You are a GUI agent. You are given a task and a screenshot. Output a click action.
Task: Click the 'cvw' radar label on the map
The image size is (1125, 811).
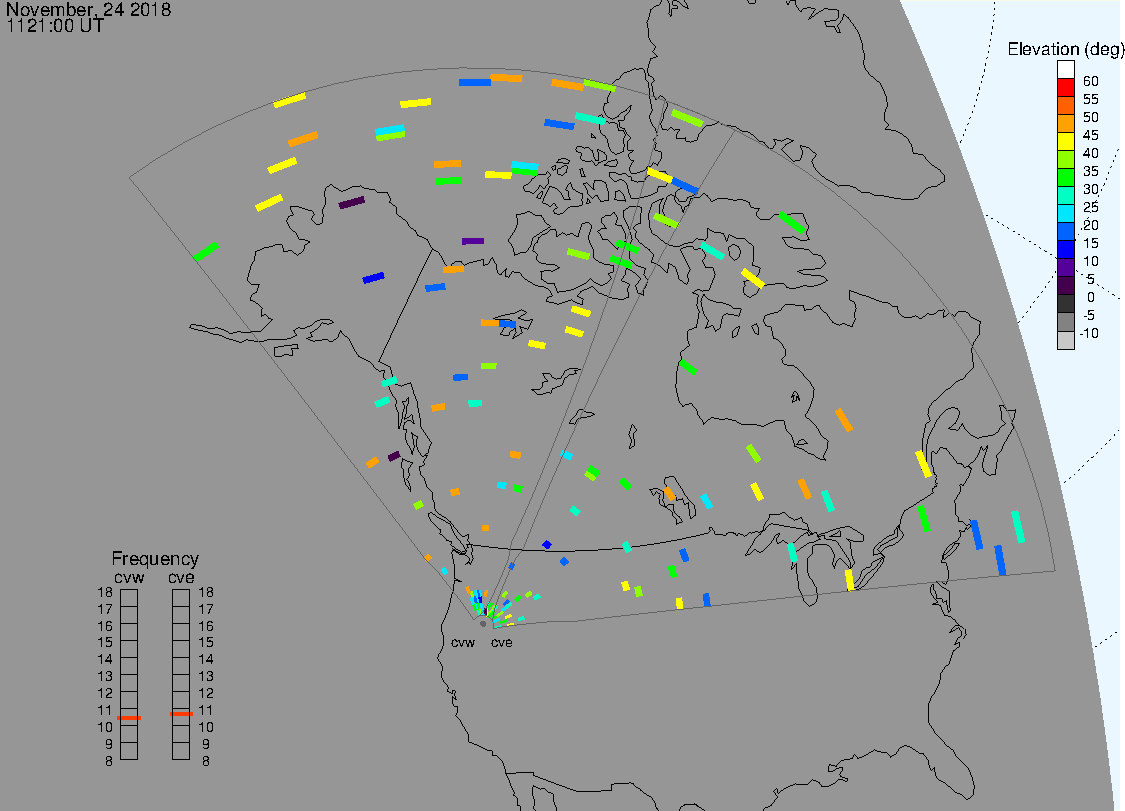[x=463, y=642]
